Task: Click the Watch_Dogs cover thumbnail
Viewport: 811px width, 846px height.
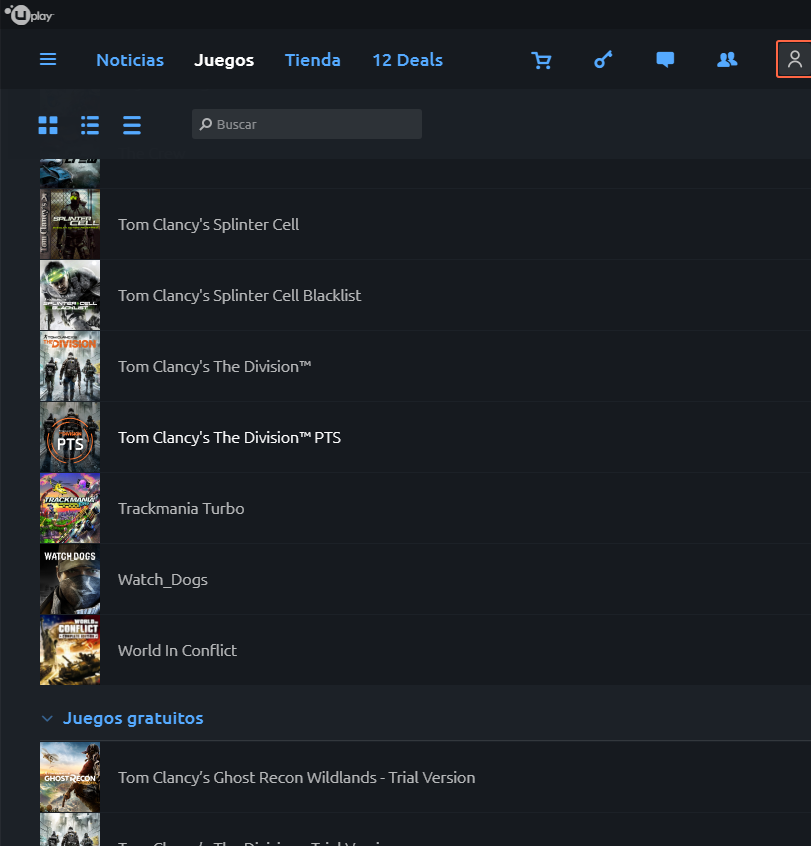Action: point(70,579)
